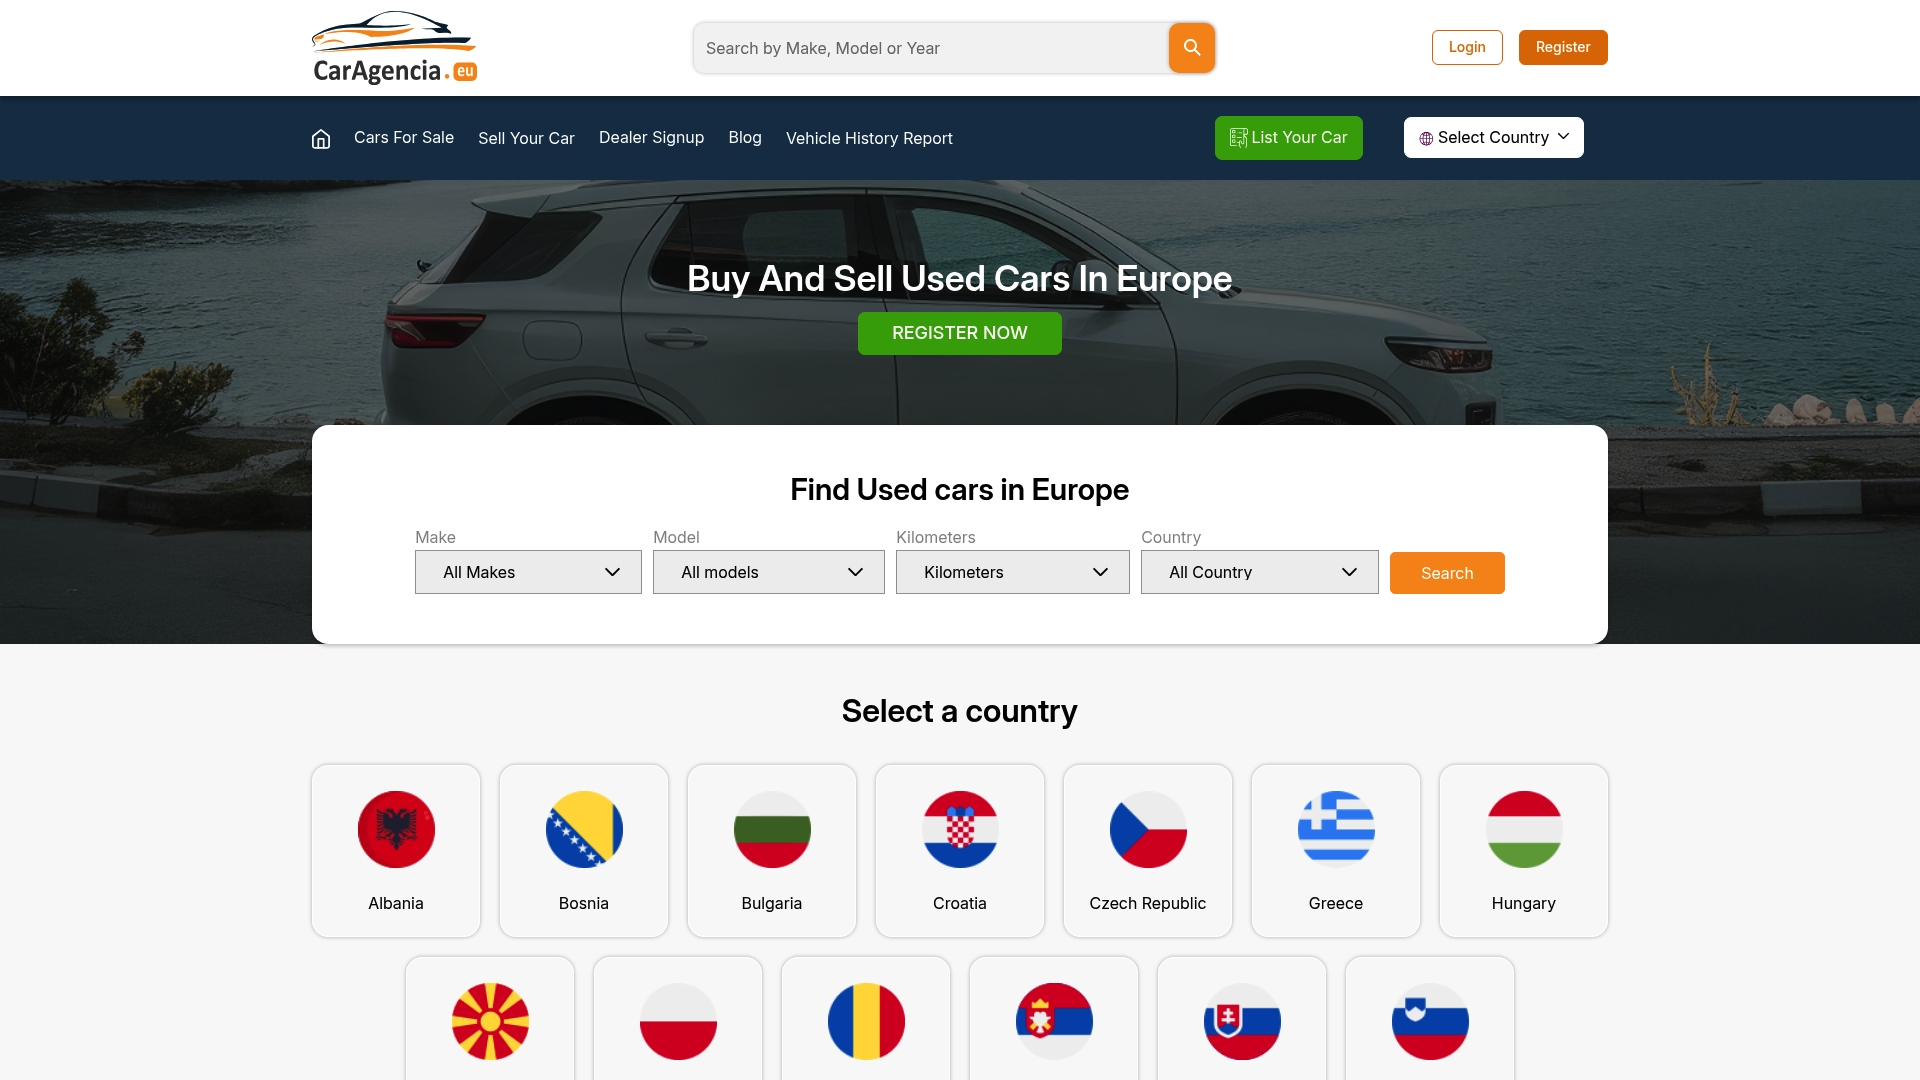Open Dealer Signup page

point(651,138)
